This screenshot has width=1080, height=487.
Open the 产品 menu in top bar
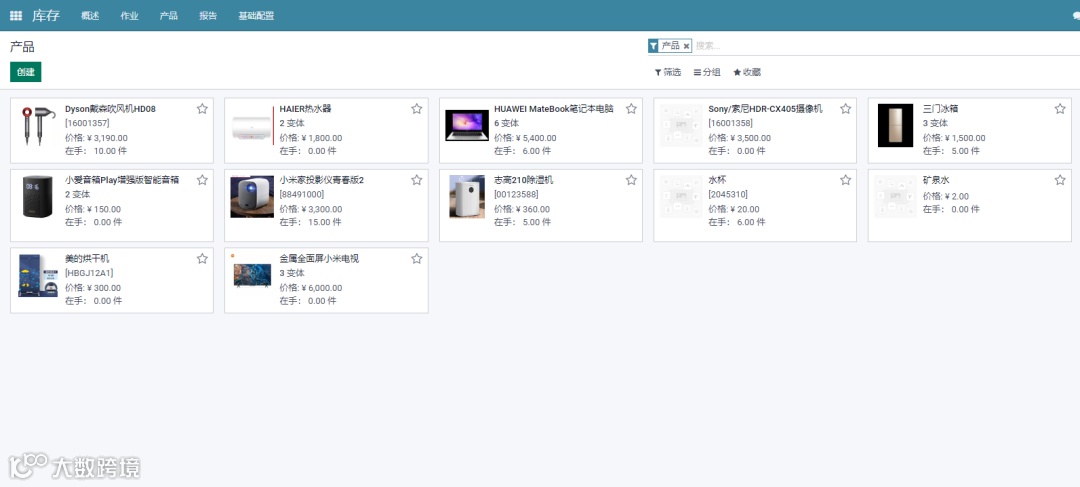point(169,16)
